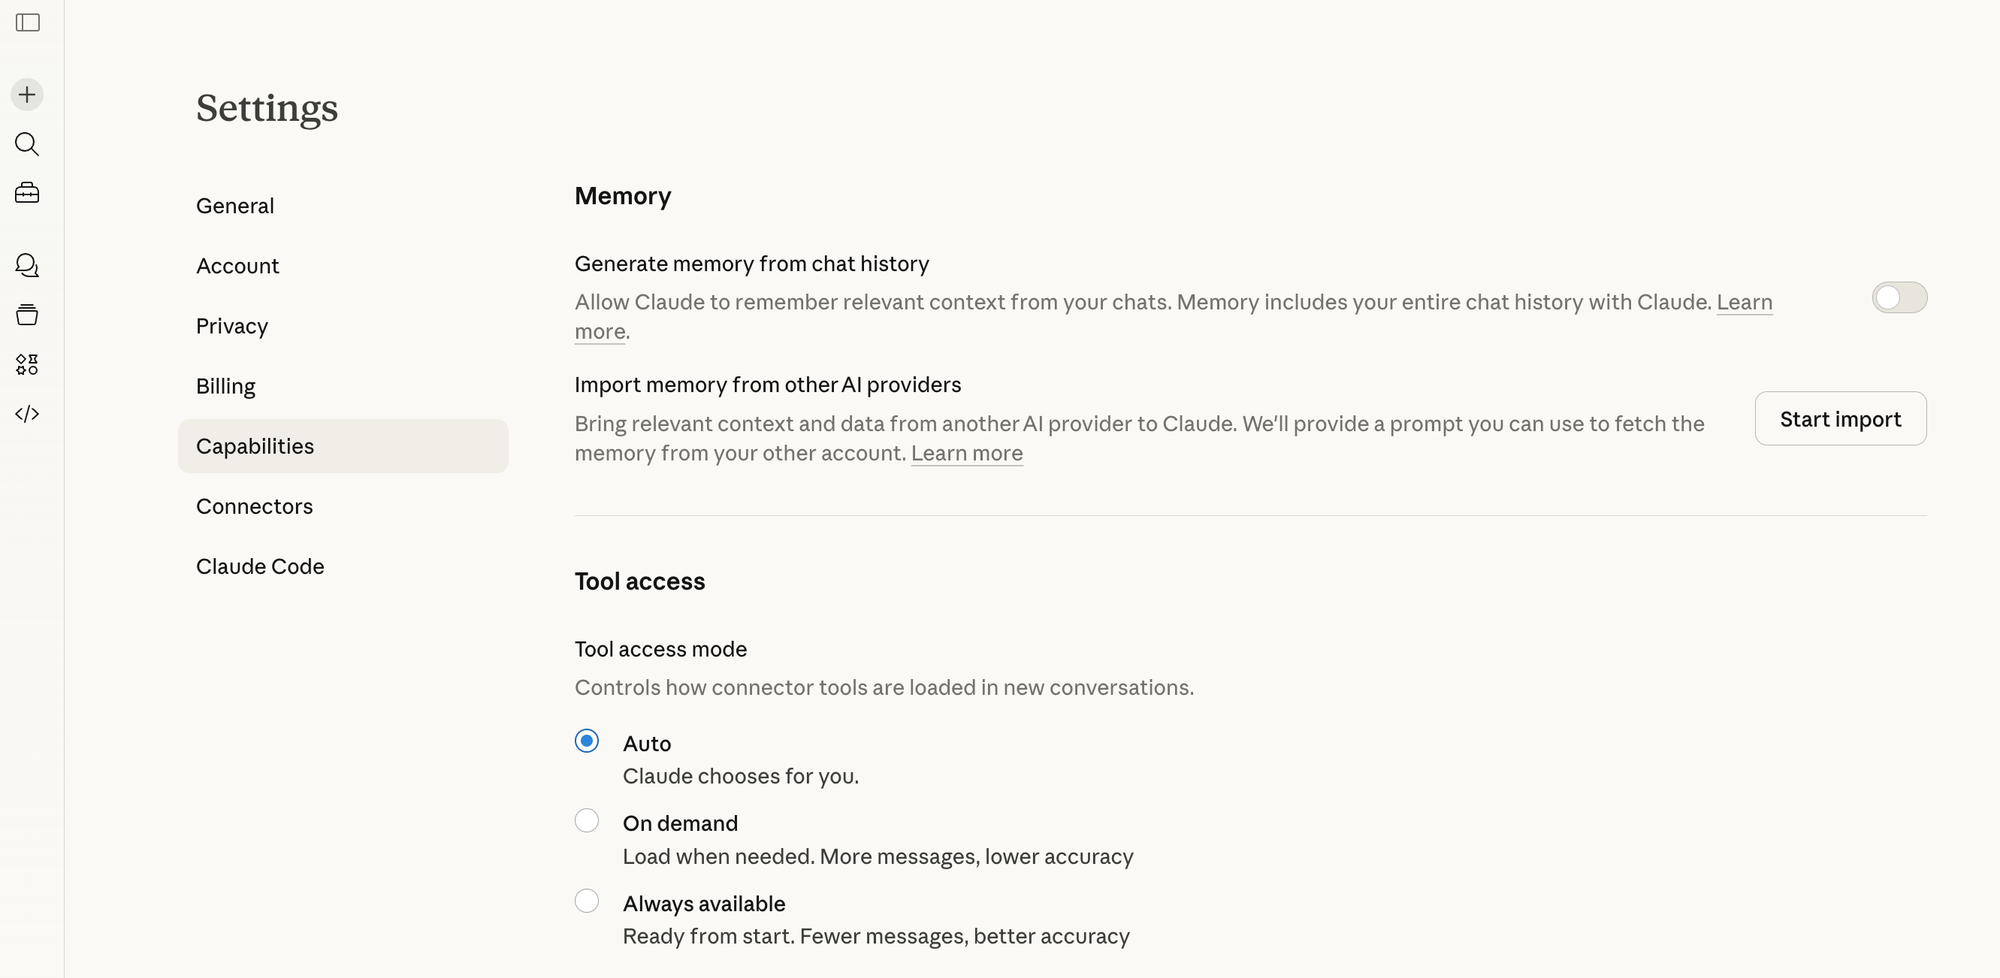Open Learn more about memory generation
This screenshot has width=2000, height=978.
[1744, 302]
